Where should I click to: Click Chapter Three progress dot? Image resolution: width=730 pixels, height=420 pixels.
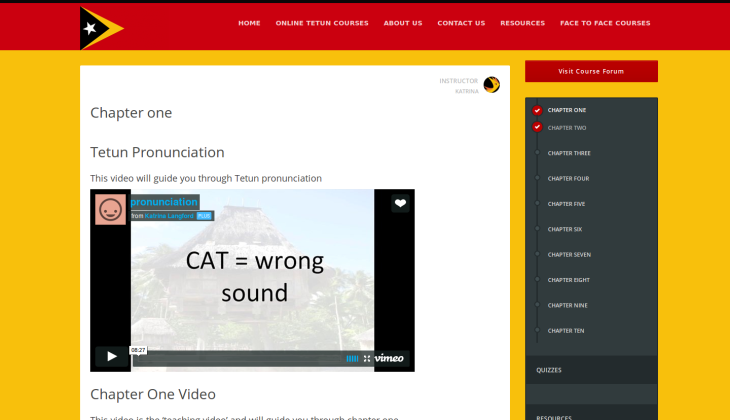pos(537,152)
